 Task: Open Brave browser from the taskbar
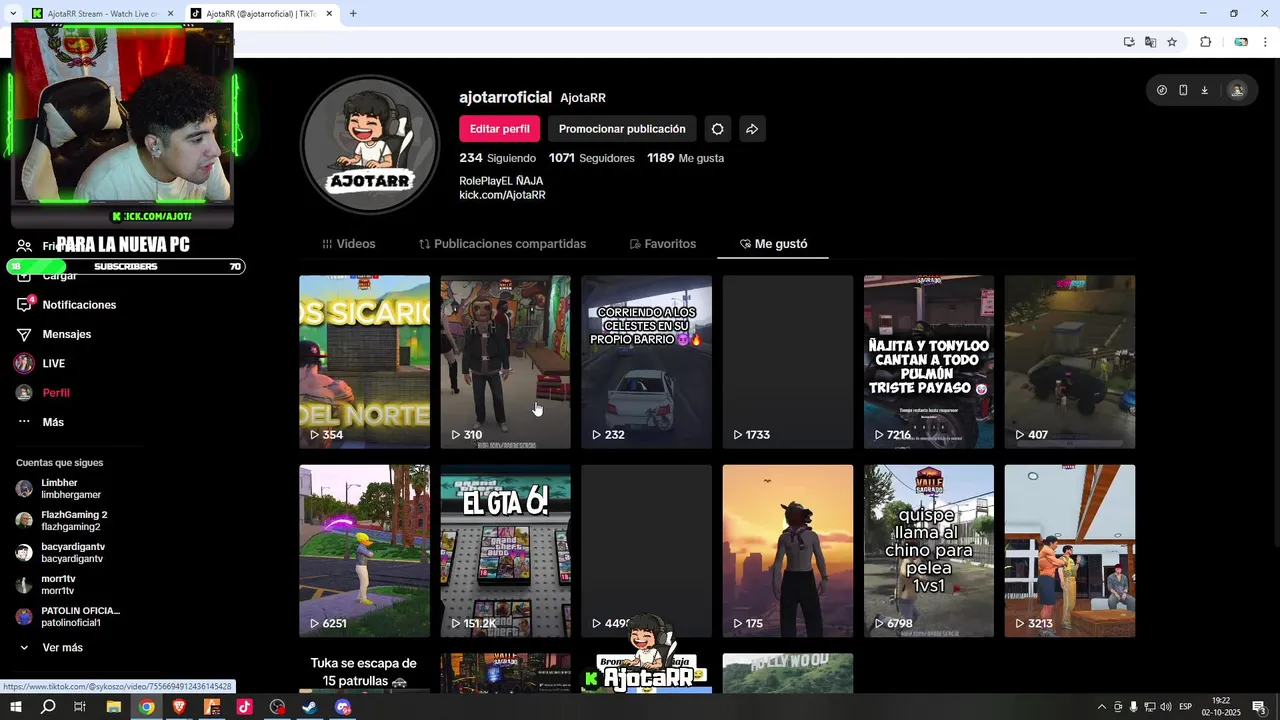click(179, 707)
